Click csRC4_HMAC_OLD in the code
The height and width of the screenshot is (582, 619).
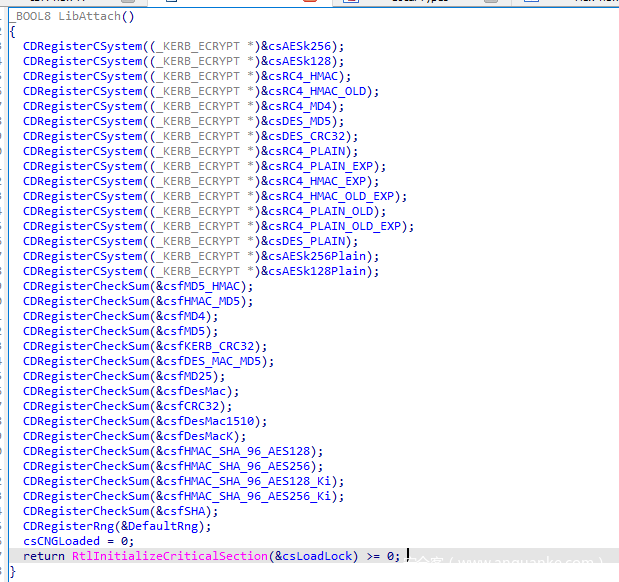point(317,91)
